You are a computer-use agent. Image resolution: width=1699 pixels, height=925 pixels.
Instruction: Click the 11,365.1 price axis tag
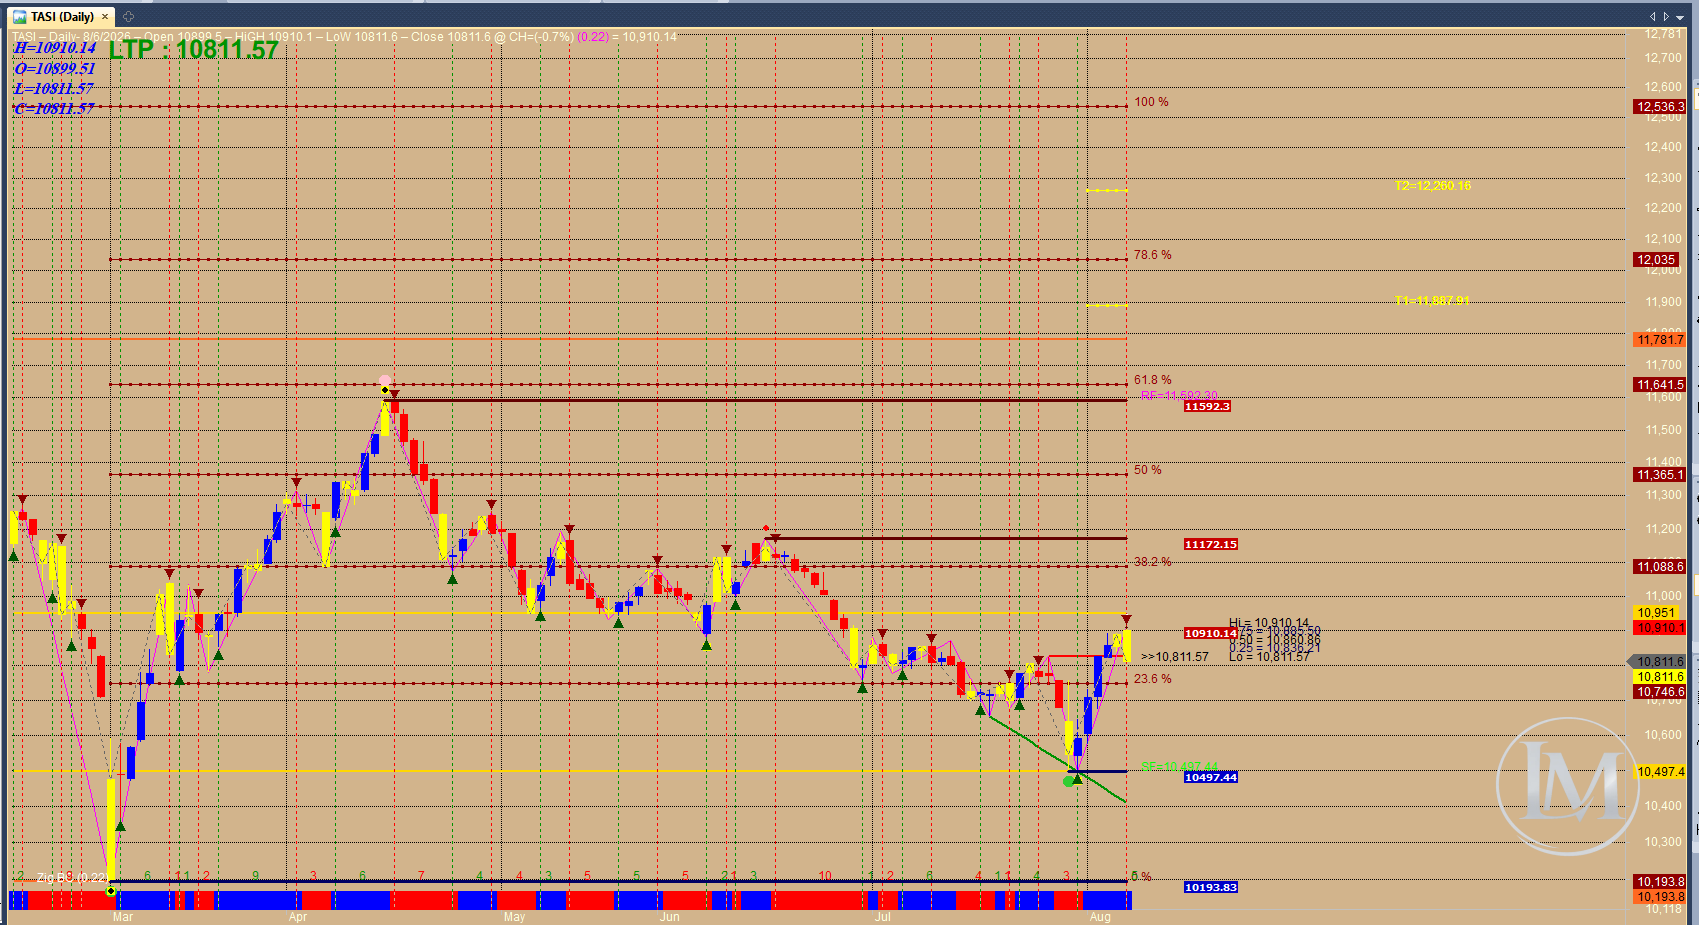tap(1660, 475)
